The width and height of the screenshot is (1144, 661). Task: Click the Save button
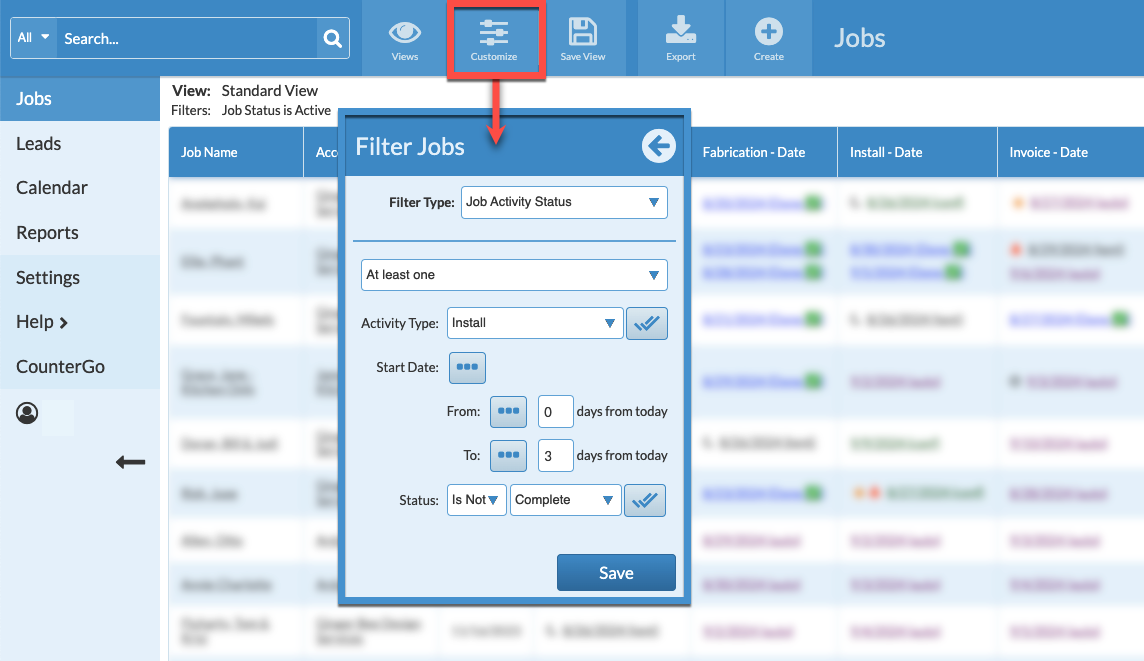(x=617, y=573)
